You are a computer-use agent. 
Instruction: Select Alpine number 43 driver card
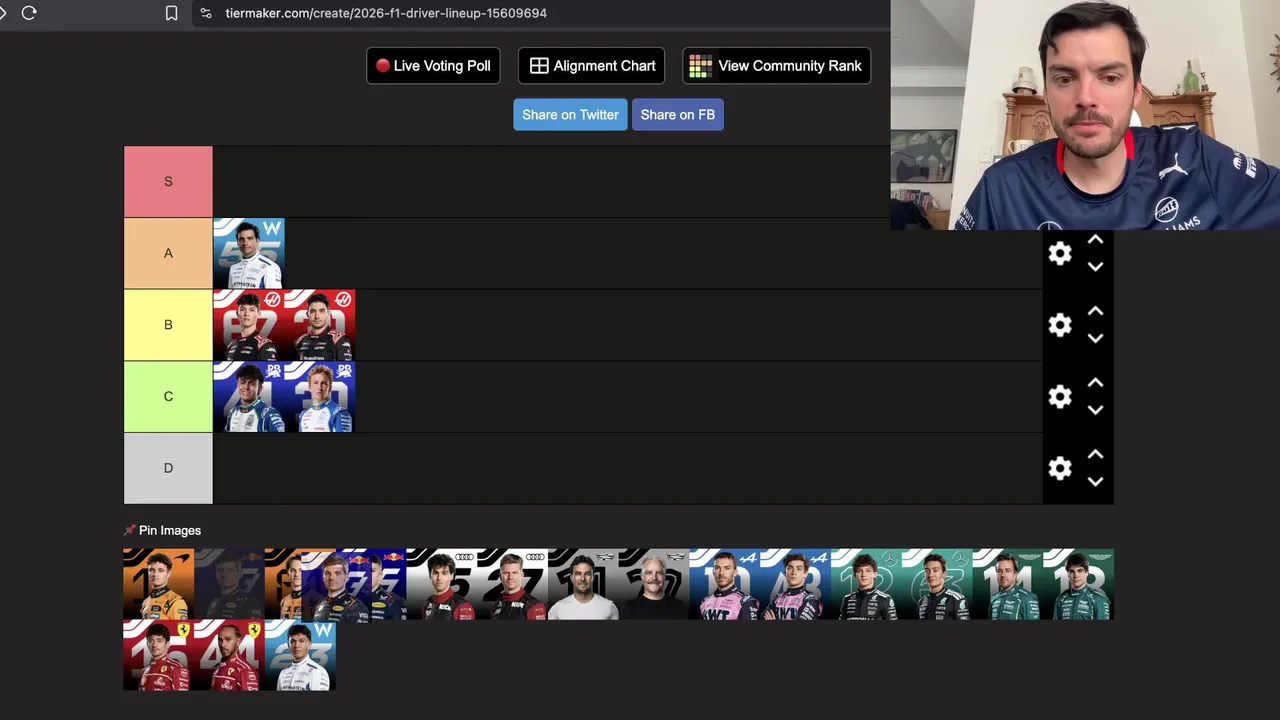point(796,584)
